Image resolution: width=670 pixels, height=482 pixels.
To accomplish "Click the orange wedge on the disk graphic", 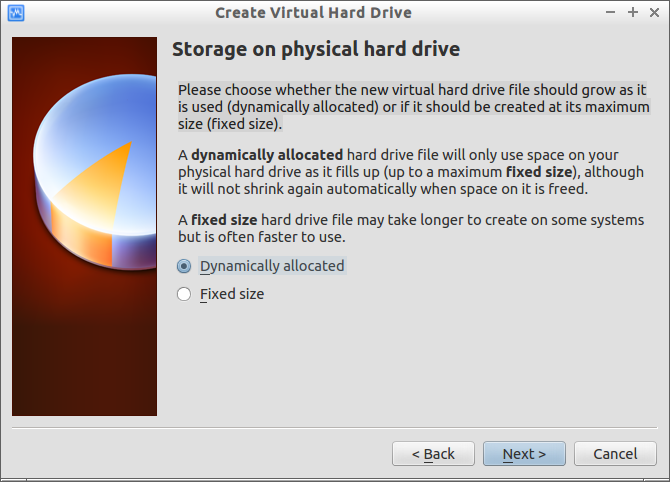I will 96,184.
